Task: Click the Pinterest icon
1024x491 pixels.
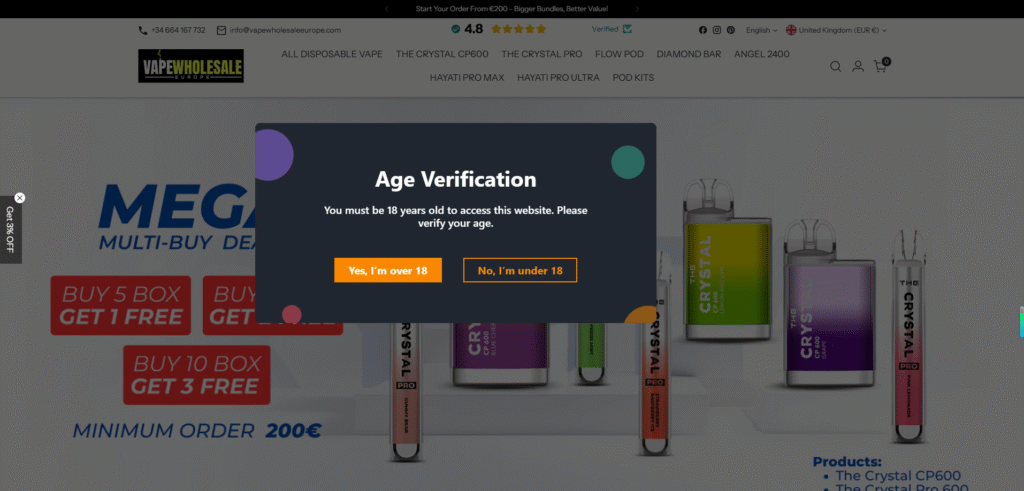Action: (x=730, y=30)
